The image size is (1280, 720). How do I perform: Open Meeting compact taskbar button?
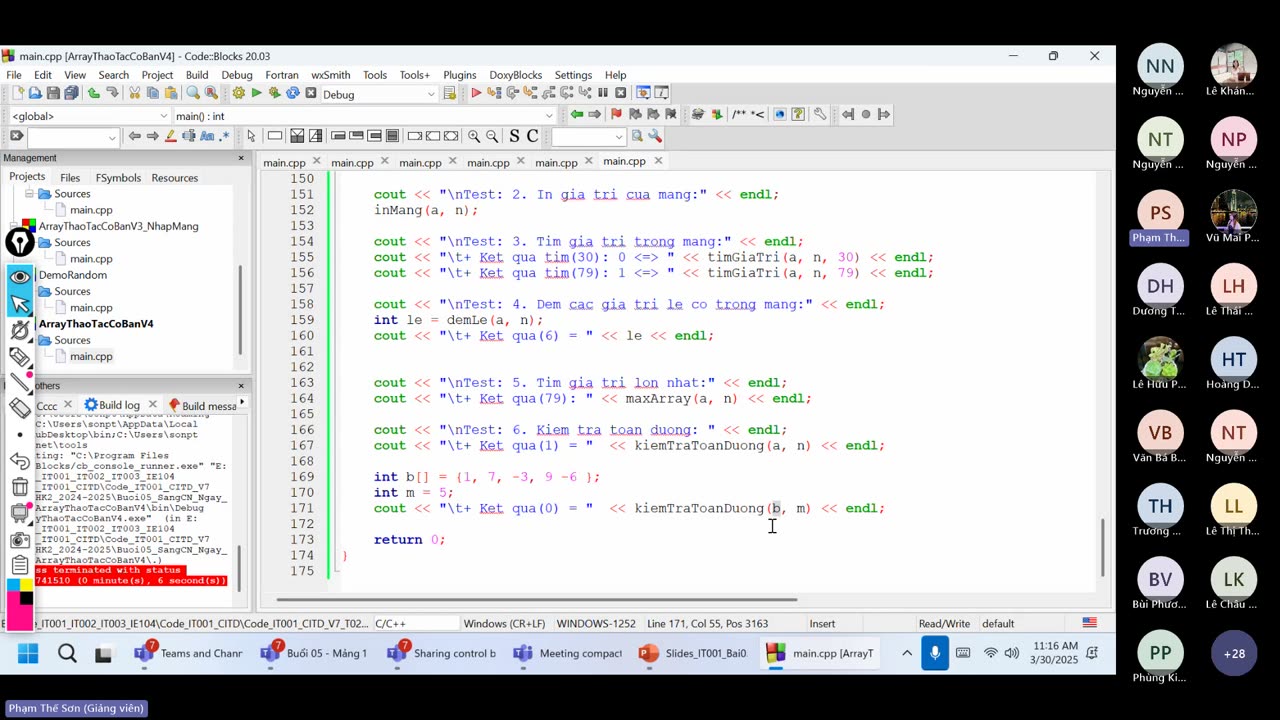pos(567,653)
